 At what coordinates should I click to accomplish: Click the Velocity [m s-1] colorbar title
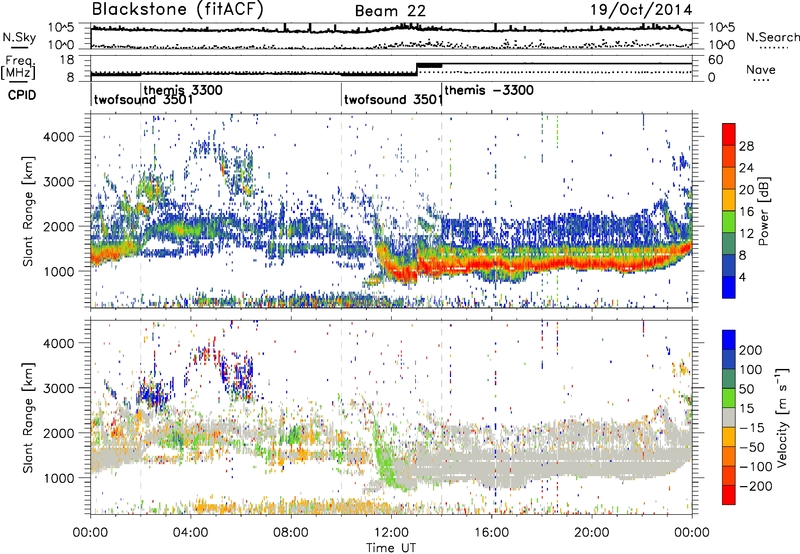pyautogui.click(x=783, y=417)
